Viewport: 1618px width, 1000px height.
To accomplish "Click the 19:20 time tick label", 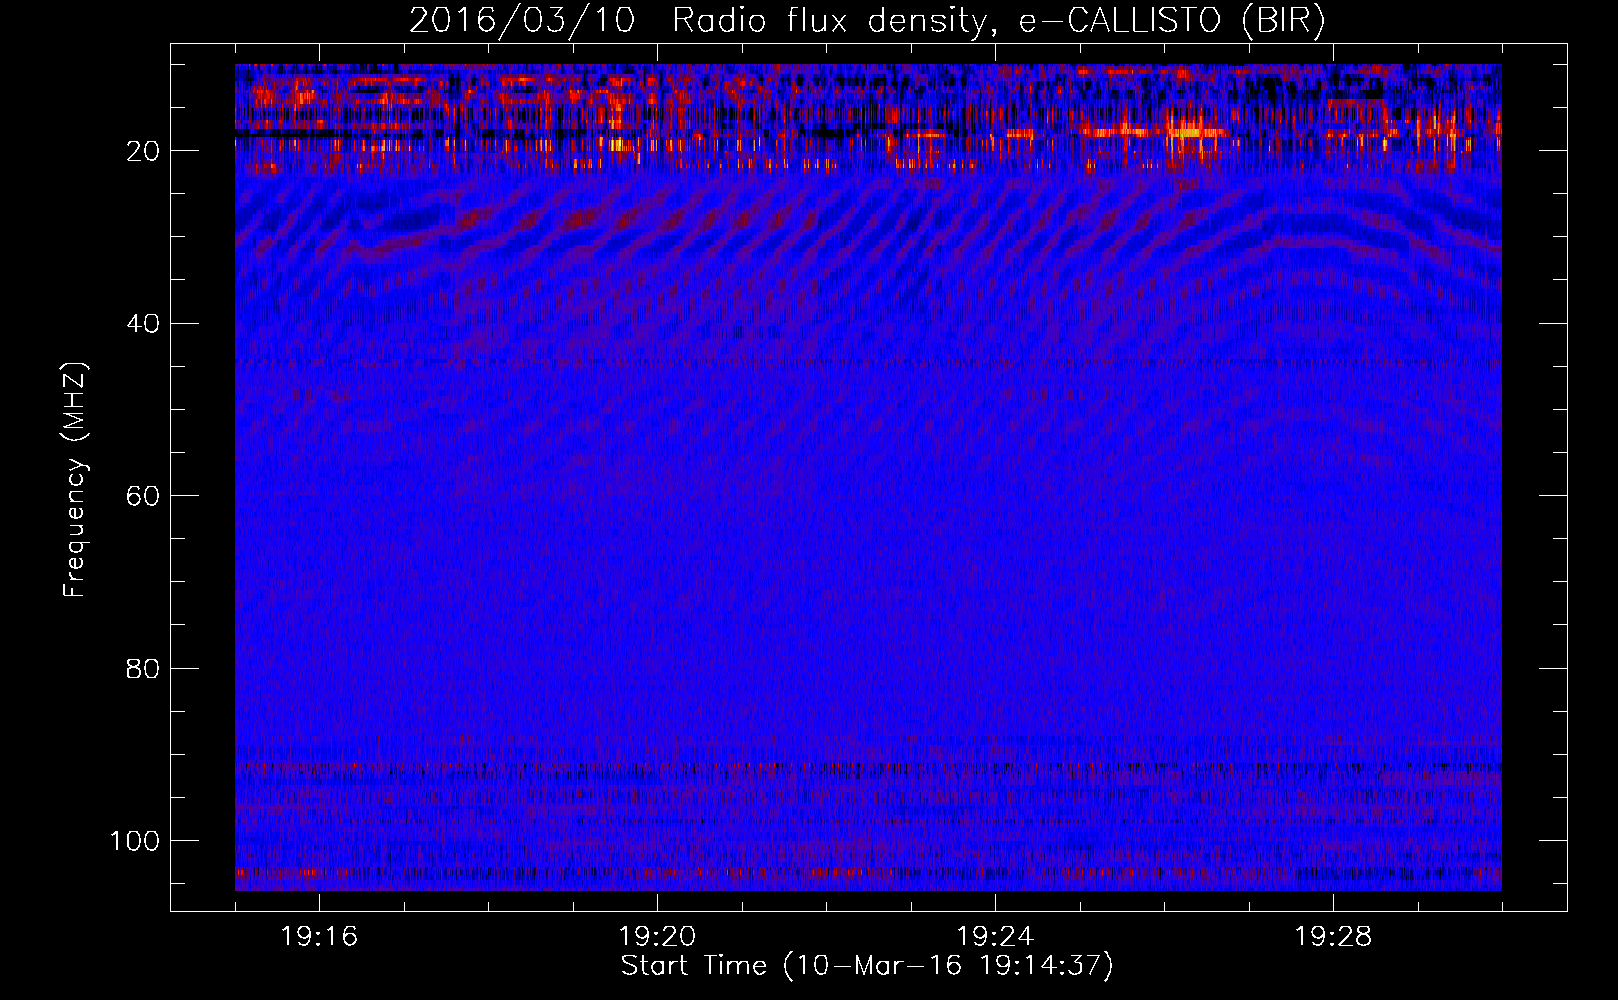I will point(657,937).
